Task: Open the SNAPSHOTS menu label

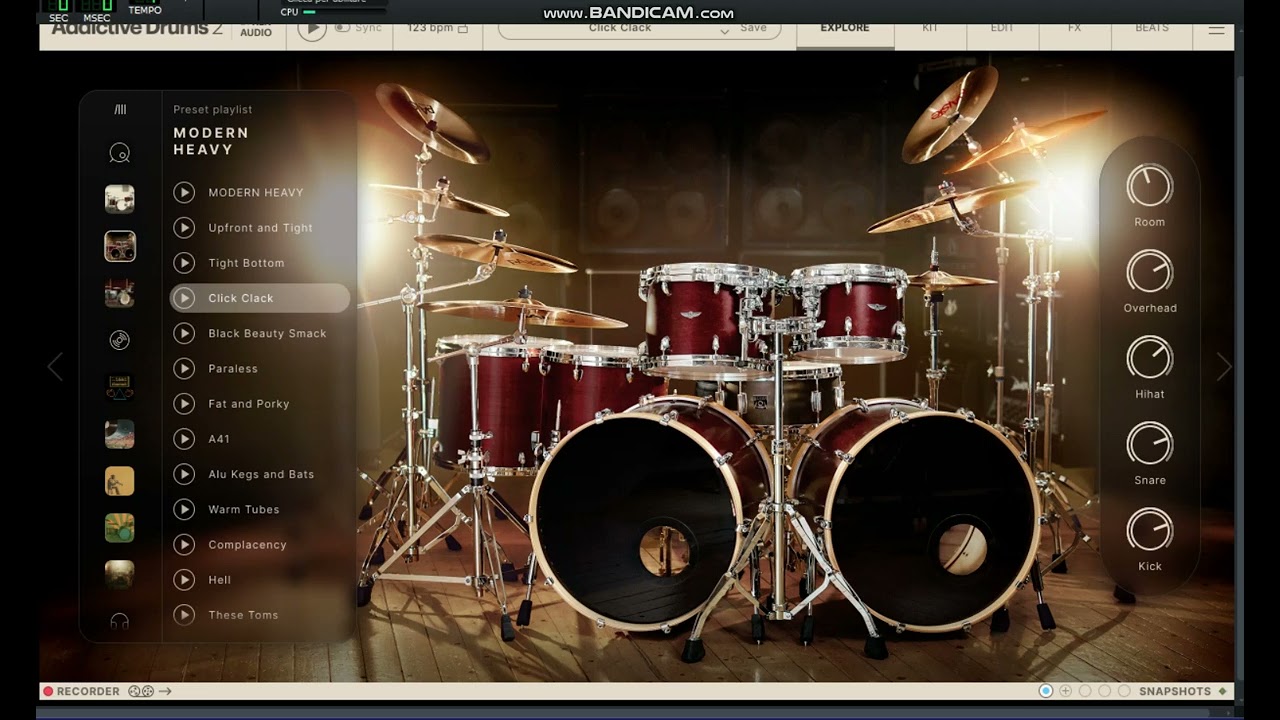Action: 1175,691
